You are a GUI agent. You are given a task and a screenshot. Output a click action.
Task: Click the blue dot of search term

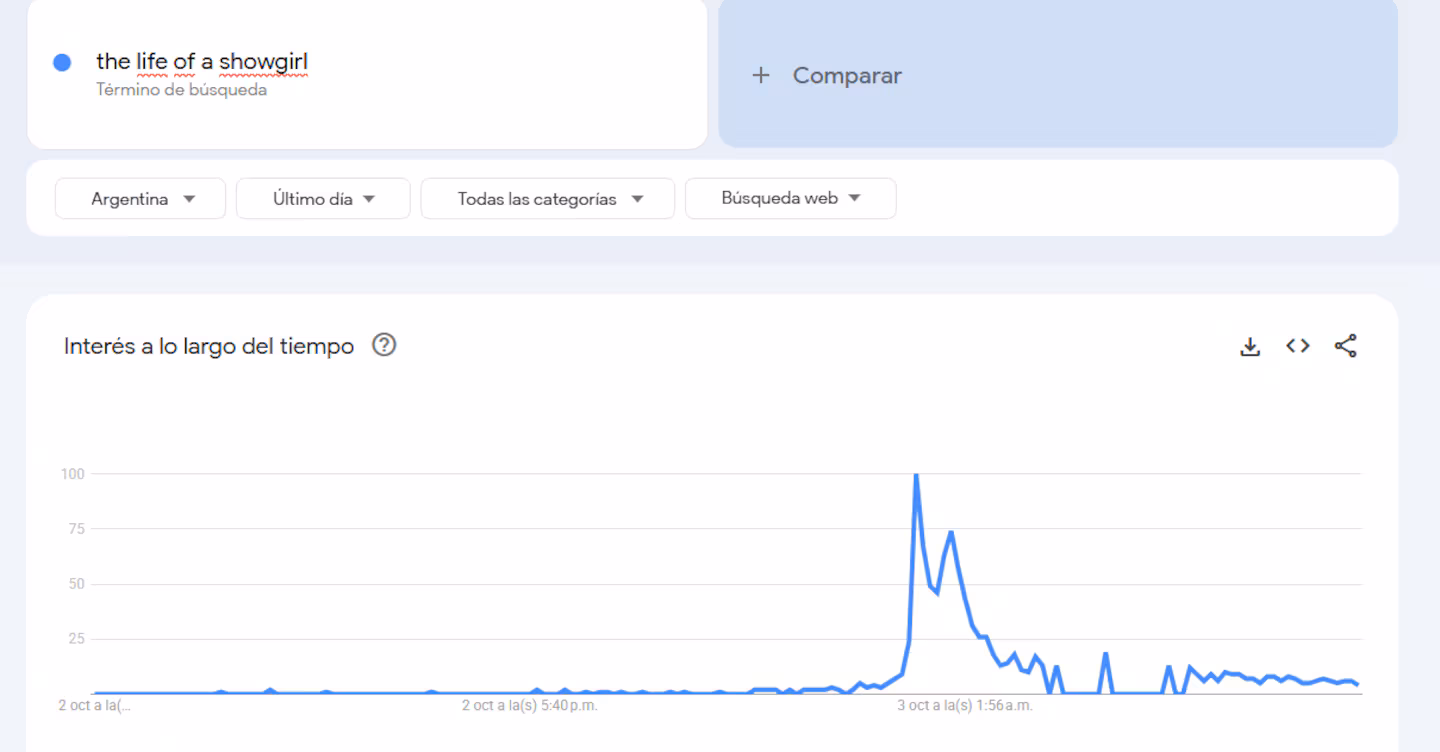pos(62,62)
